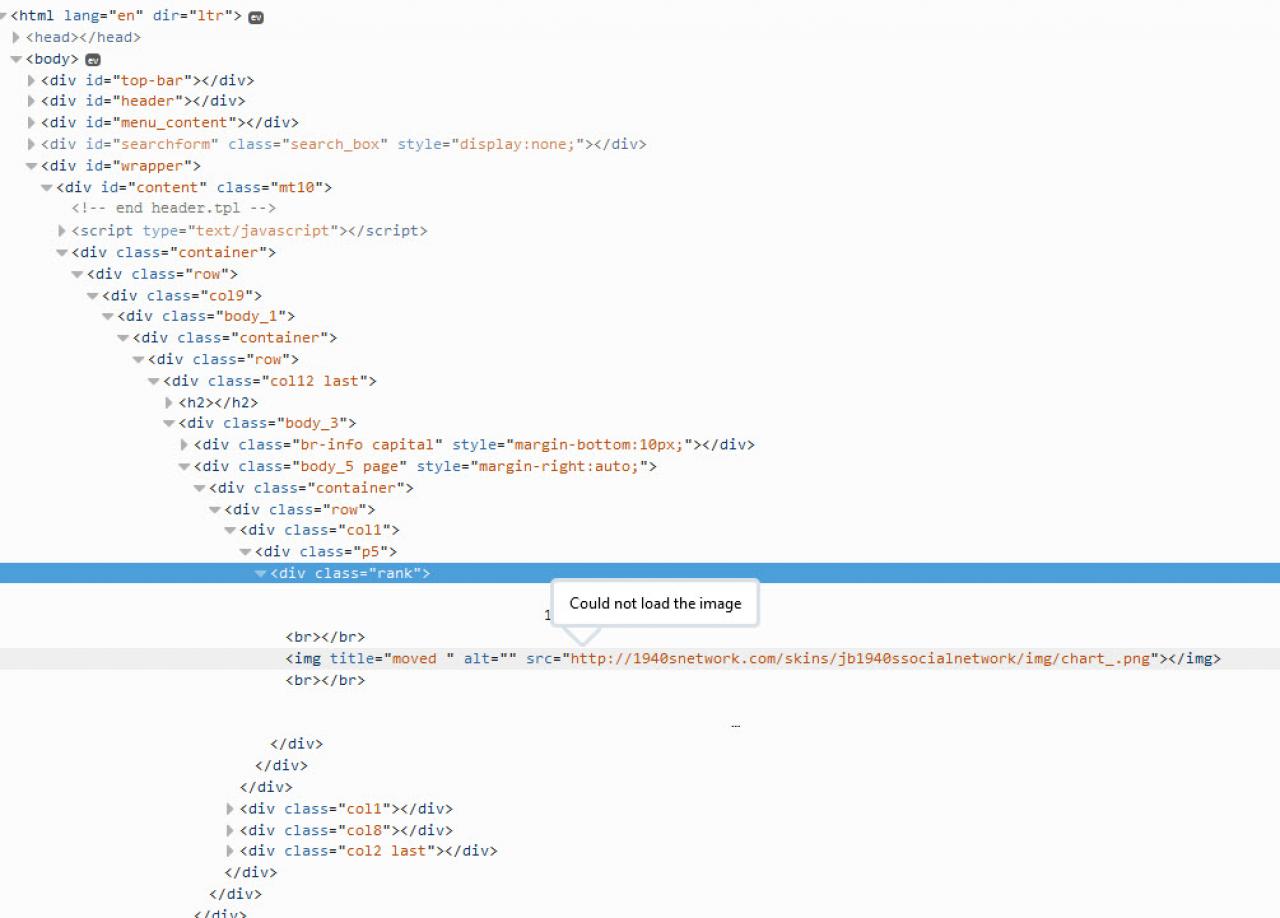Expand the h2 element node
The image size is (1280, 918).
tap(169, 403)
